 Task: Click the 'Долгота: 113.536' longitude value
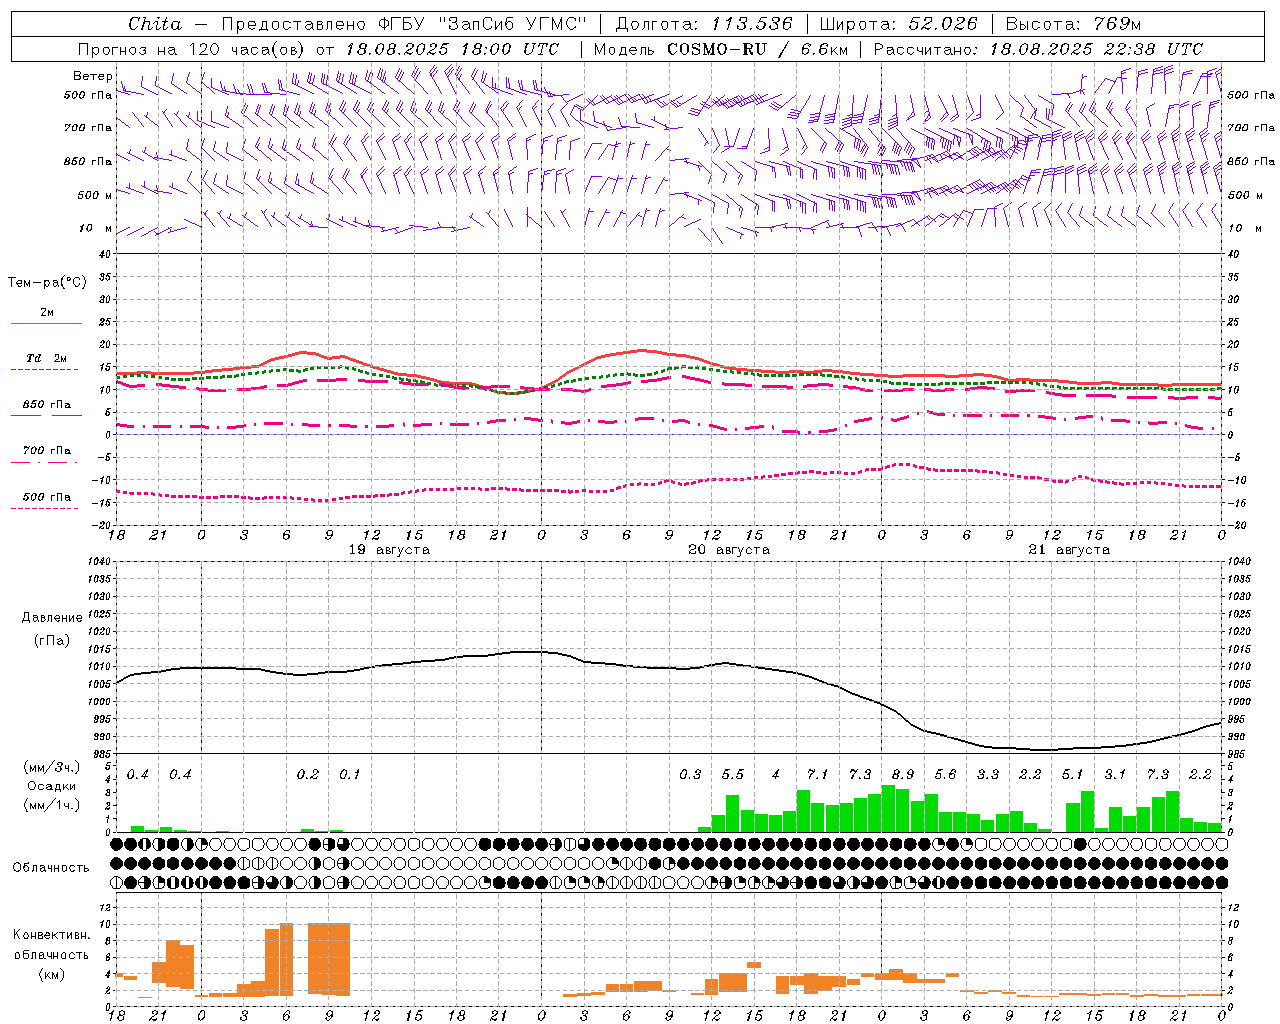pos(704,24)
